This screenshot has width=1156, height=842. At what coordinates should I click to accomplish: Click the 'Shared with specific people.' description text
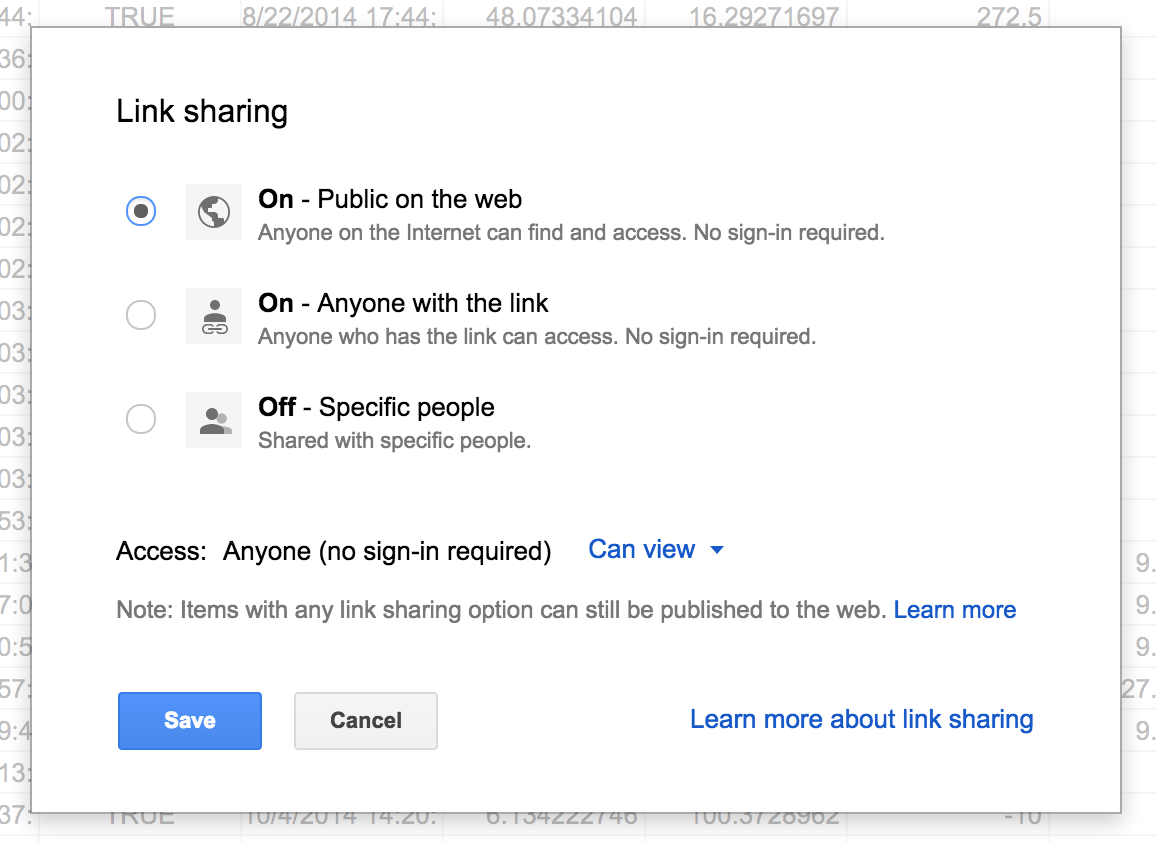point(394,441)
